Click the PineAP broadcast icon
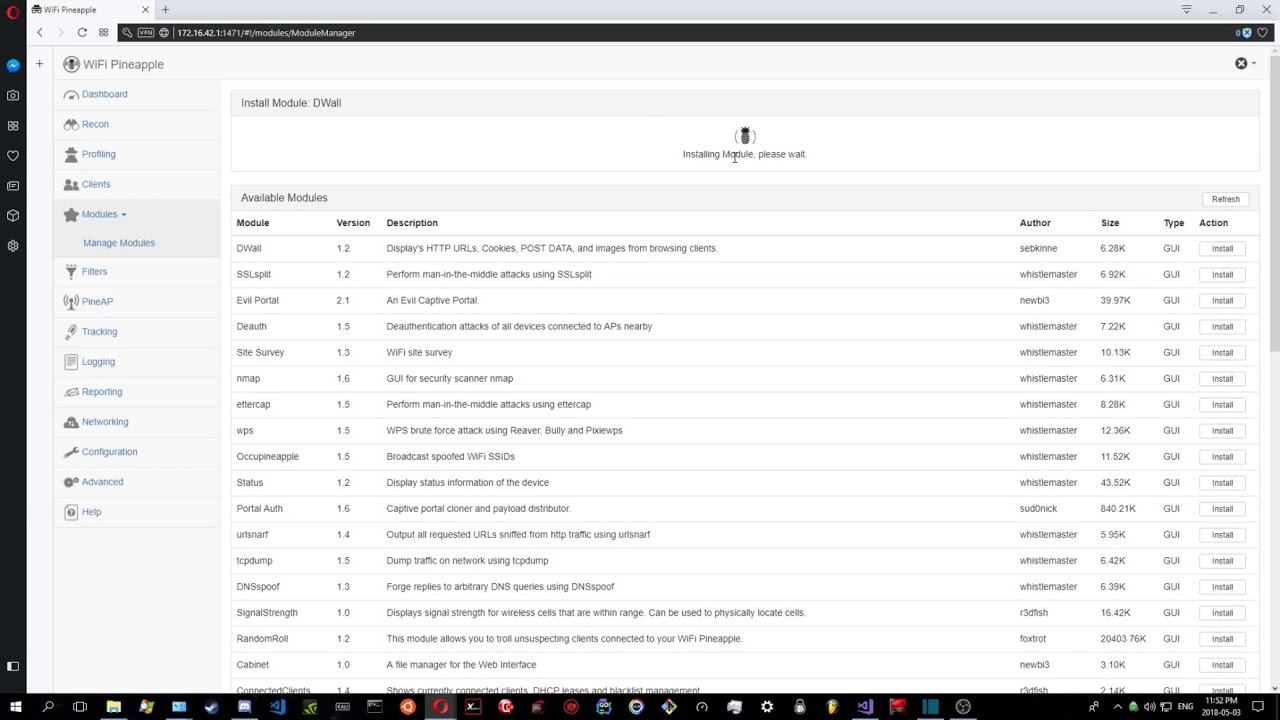Screen dimensions: 1280x720 coord(71,302)
